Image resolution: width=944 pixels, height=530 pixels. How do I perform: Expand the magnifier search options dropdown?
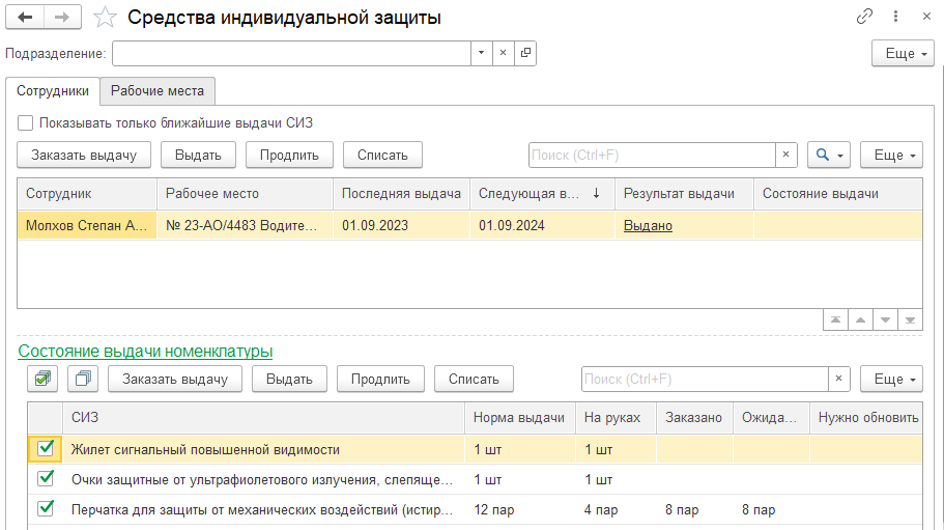coord(829,155)
